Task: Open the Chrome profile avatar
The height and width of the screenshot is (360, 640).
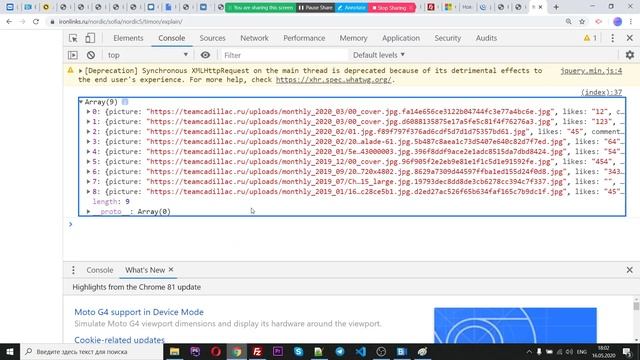Action: coord(618,22)
